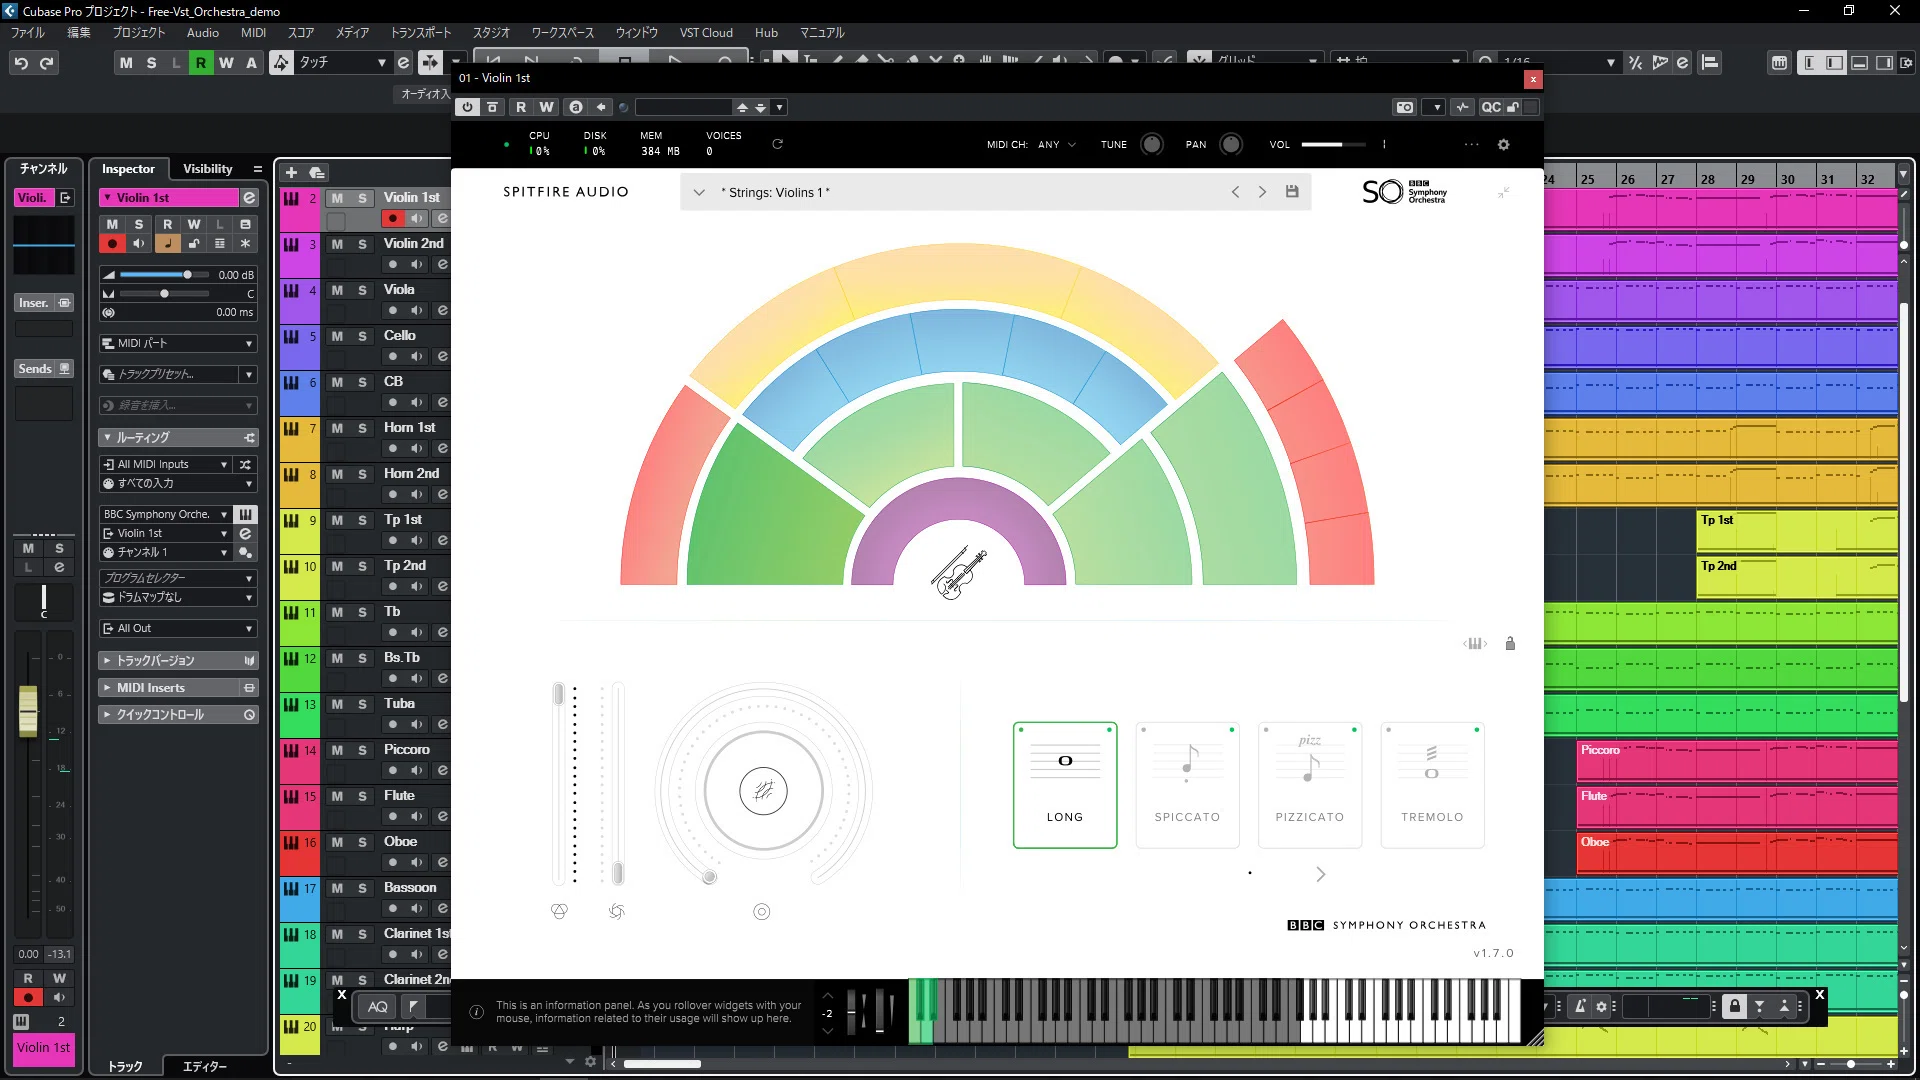Select the SPICCATO articulation
The width and height of the screenshot is (1920, 1080).
point(1187,785)
